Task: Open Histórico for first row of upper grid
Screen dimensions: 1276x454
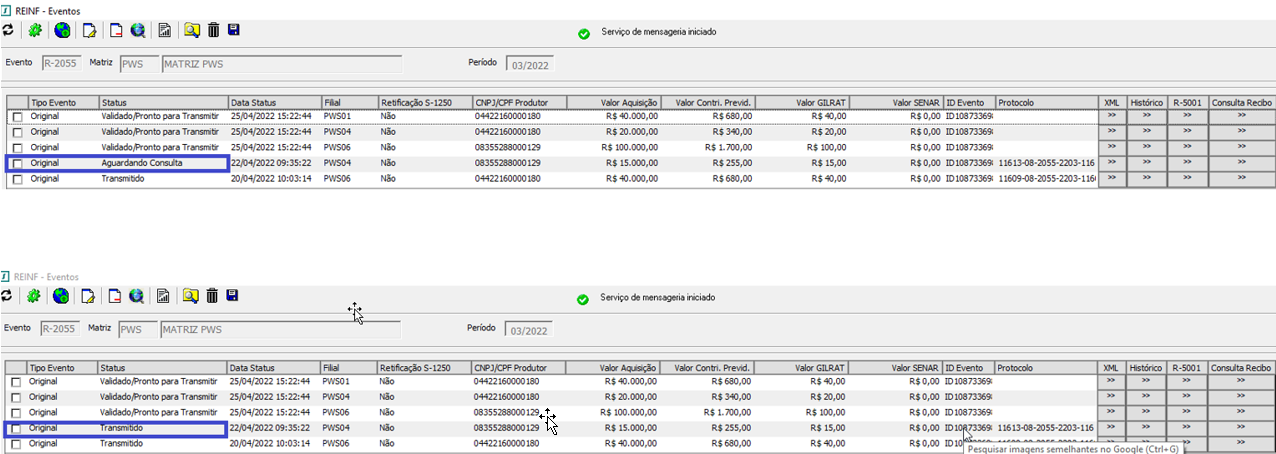Action: [x=1147, y=116]
